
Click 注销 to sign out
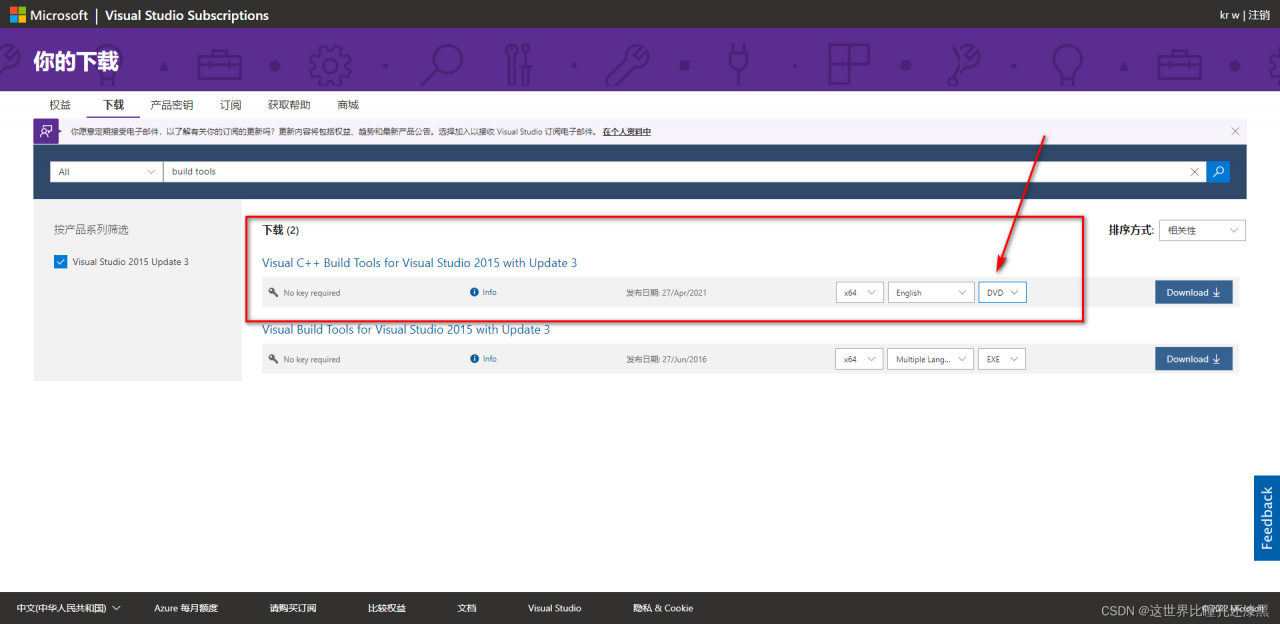click(1258, 15)
